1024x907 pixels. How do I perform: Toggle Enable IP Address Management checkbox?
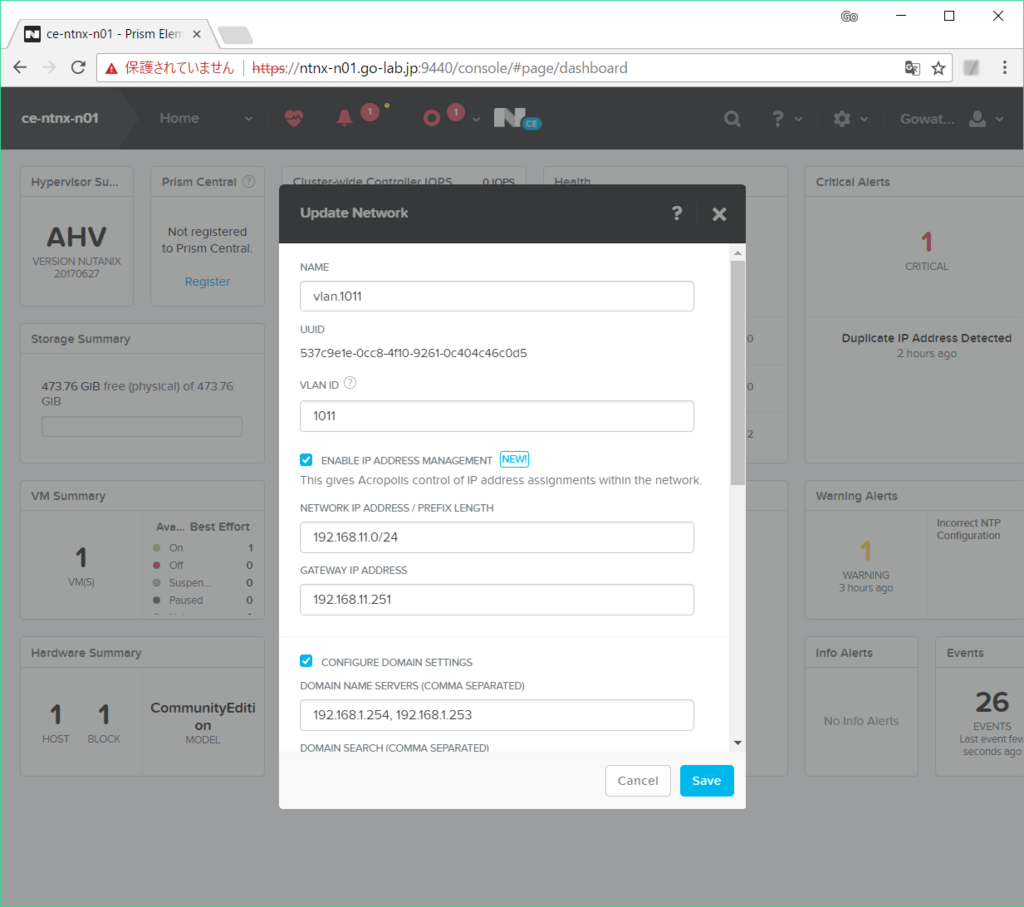click(306, 460)
